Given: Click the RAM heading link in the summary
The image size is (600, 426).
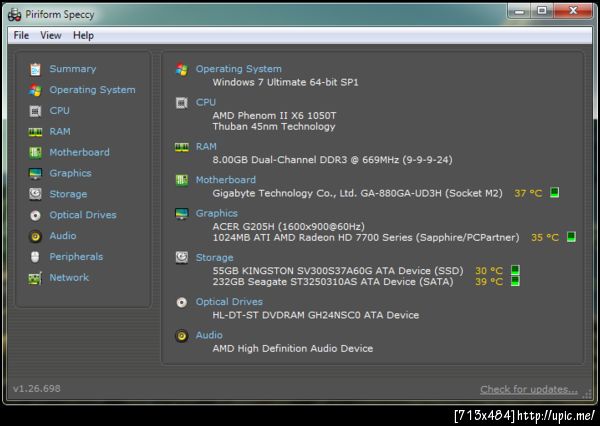Looking at the screenshot, I should click(x=206, y=147).
